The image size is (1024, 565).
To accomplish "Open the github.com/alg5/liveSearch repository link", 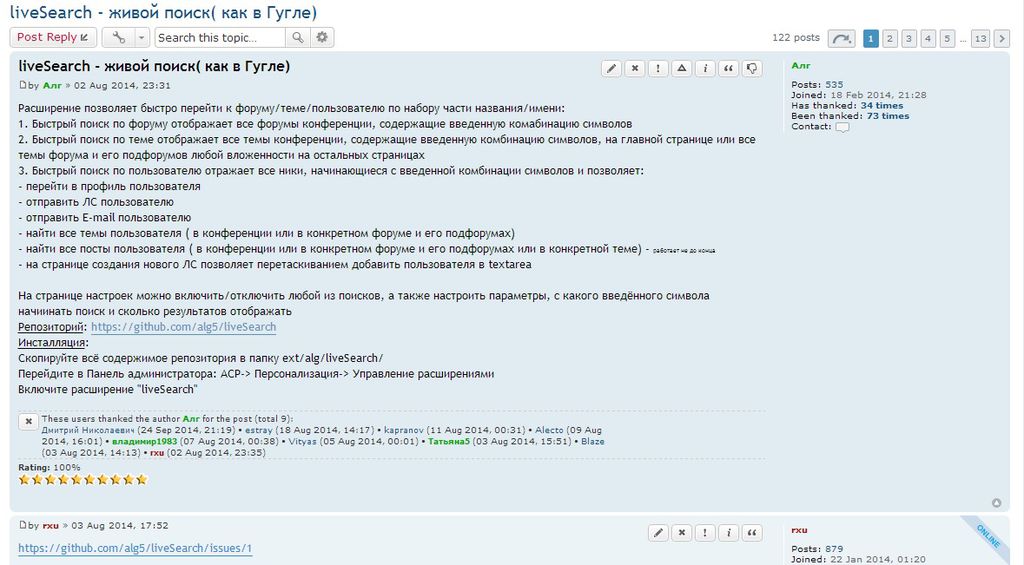I will tap(183, 327).
